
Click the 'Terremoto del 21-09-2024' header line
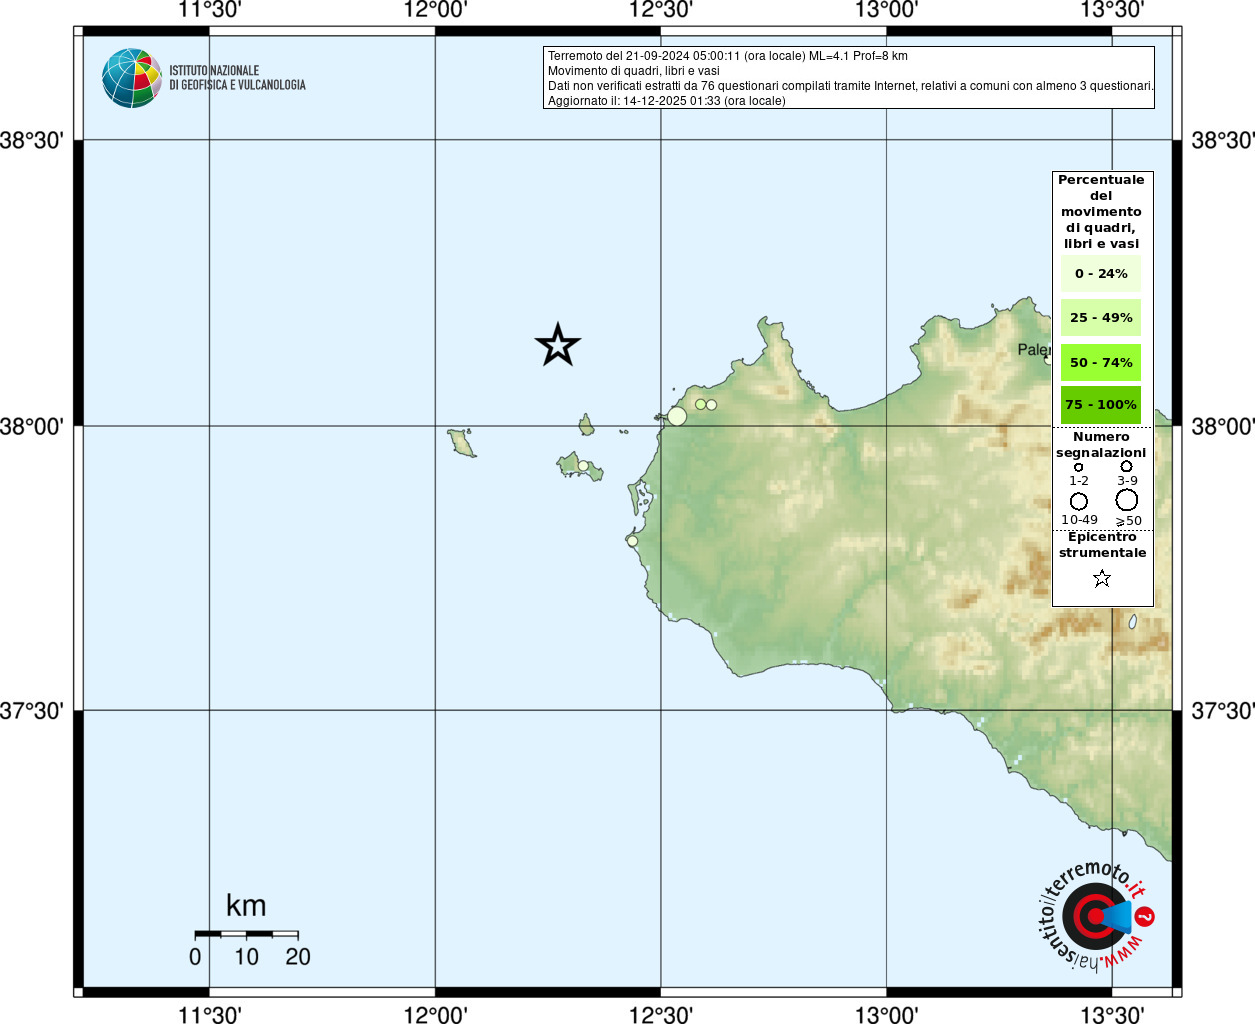728,56
